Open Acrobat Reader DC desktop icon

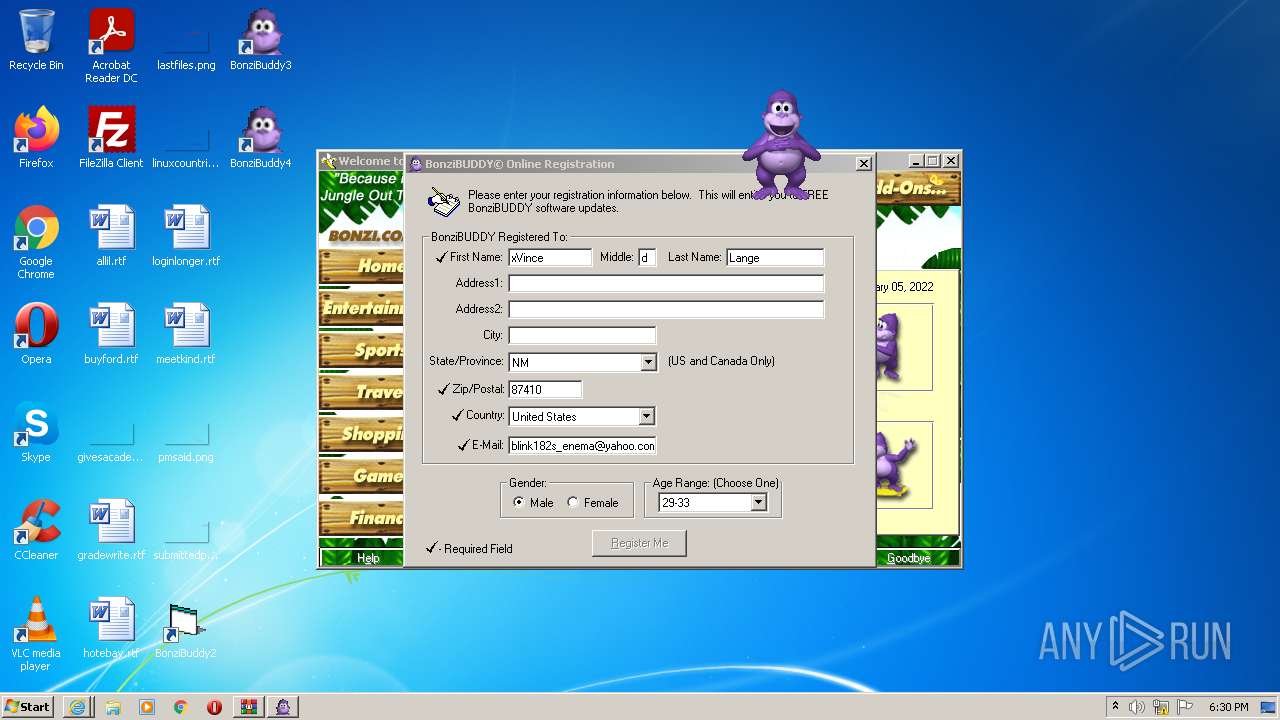pos(111,46)
